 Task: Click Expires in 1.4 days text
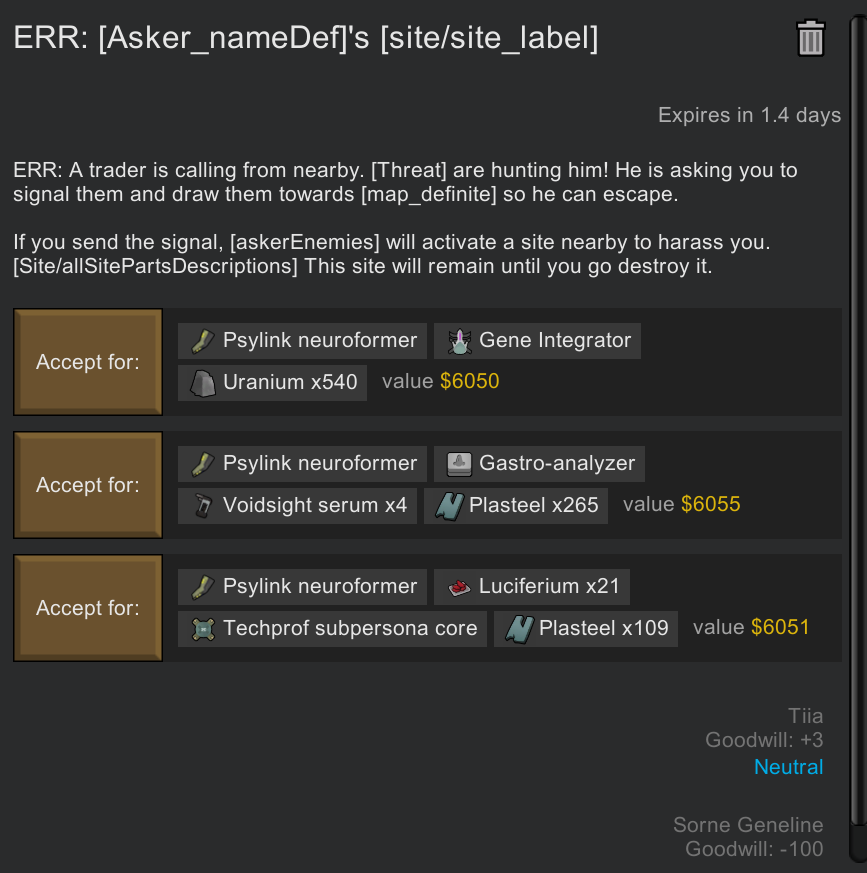coord(750,115)
